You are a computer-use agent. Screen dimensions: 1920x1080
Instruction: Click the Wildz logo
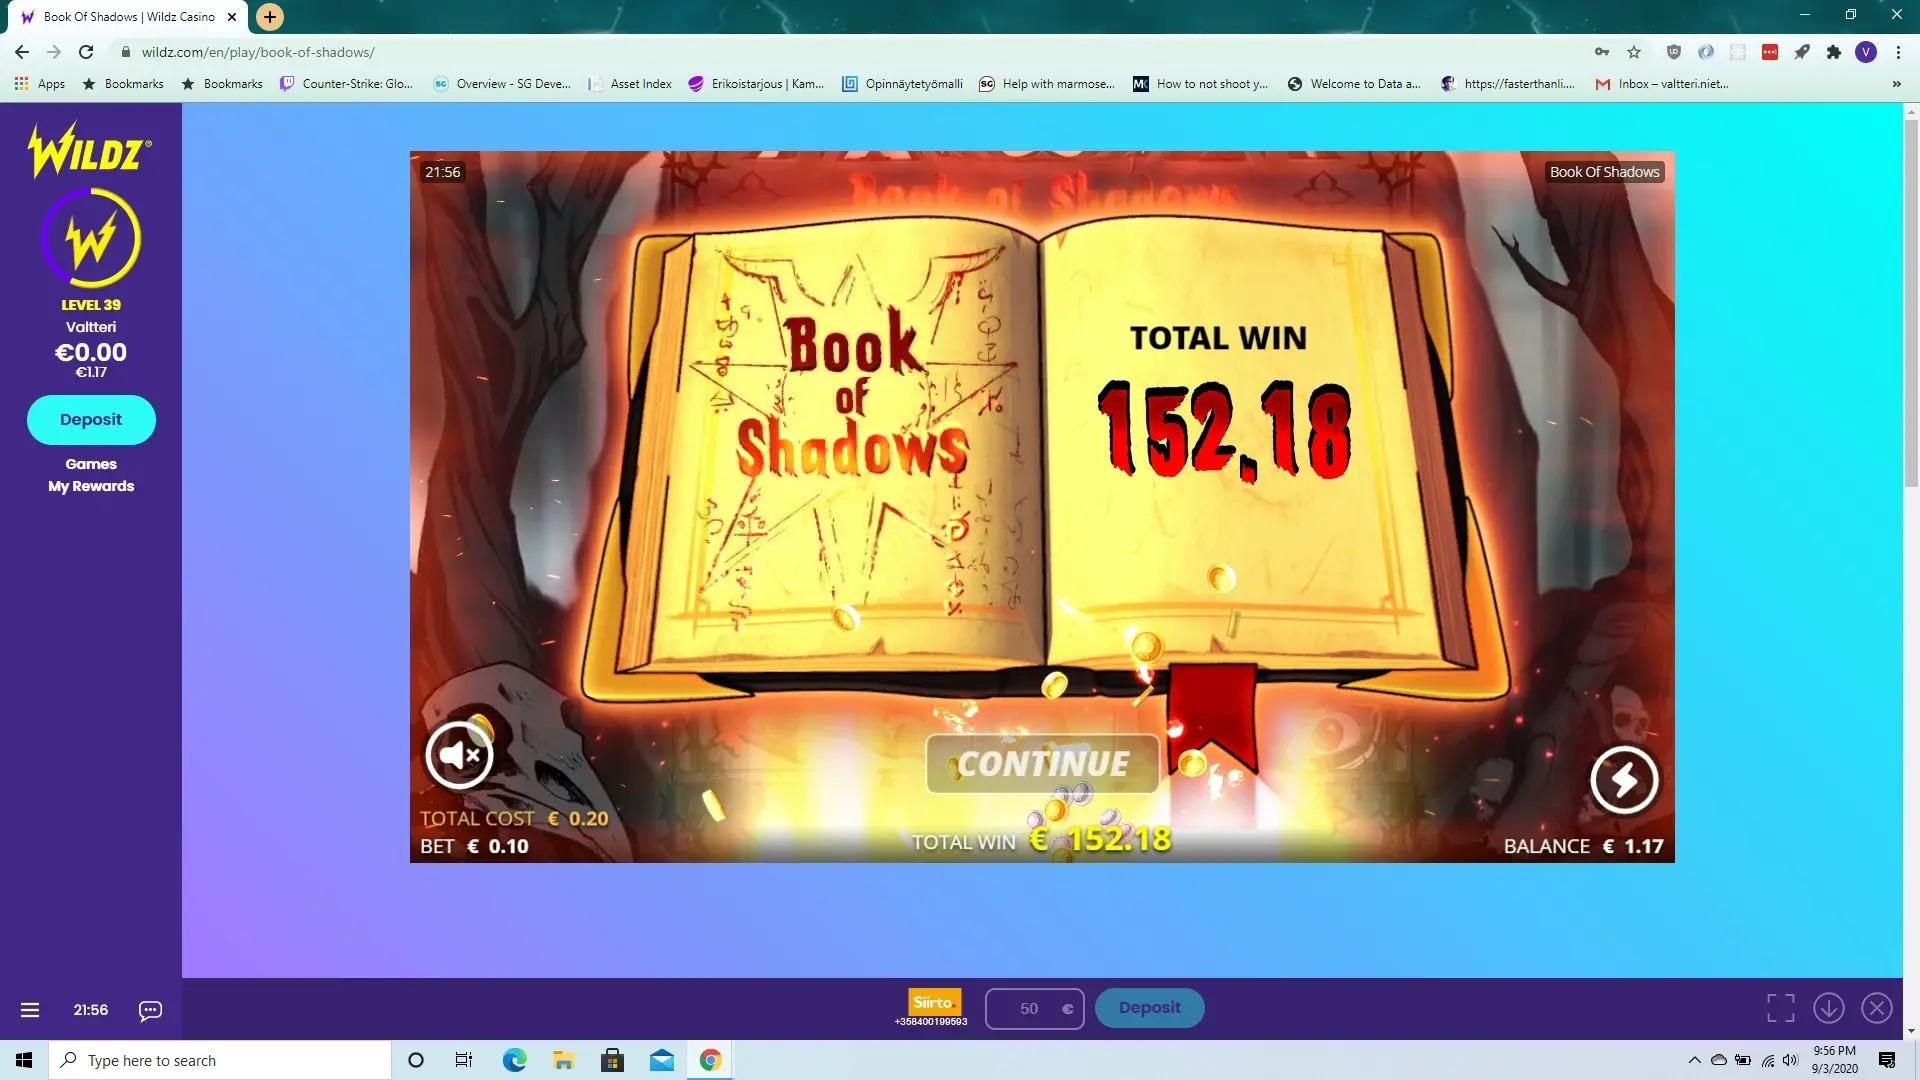(90, 151)
